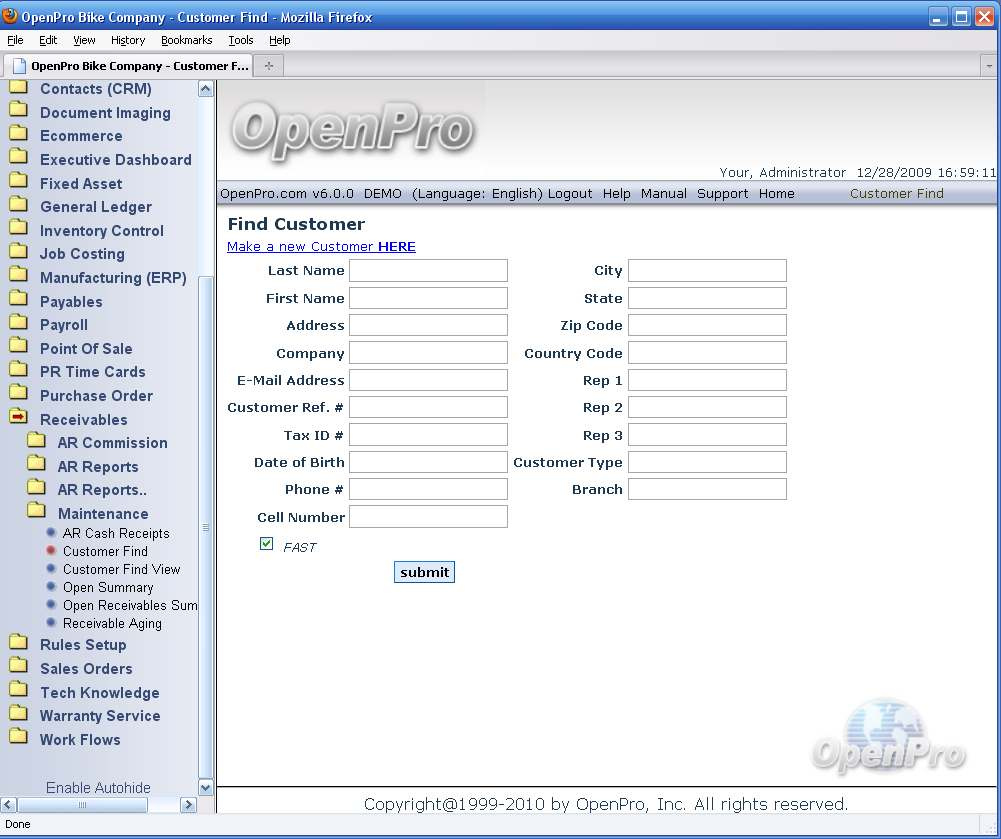Click the AR Commission folder icon

36,441
